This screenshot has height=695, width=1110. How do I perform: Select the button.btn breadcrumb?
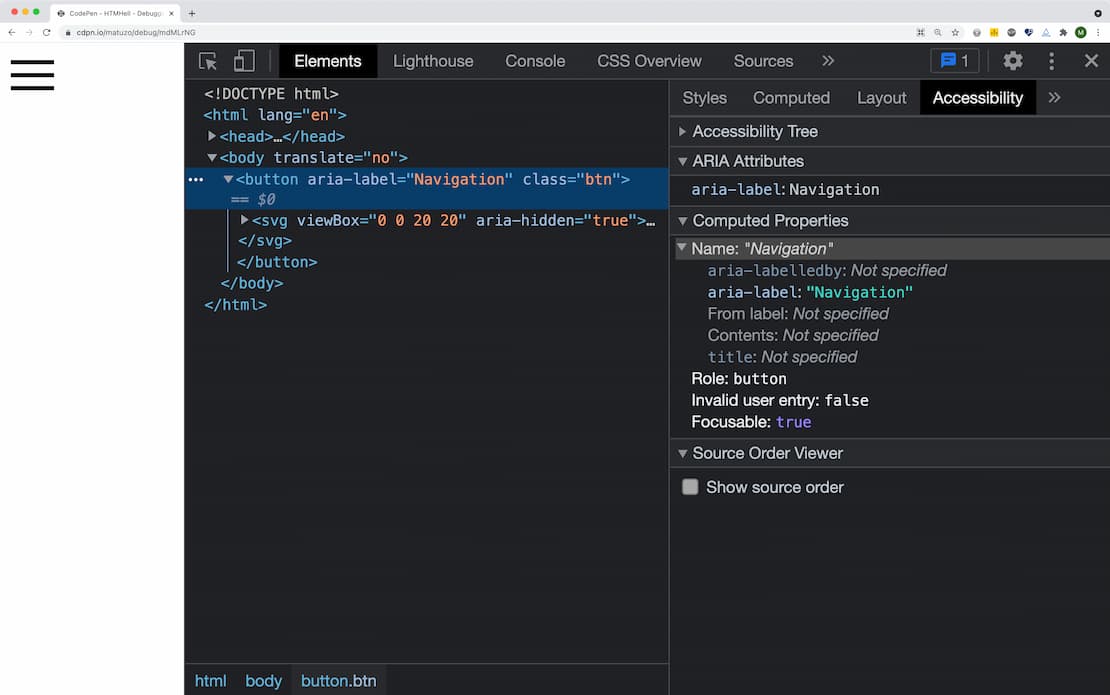338,680
